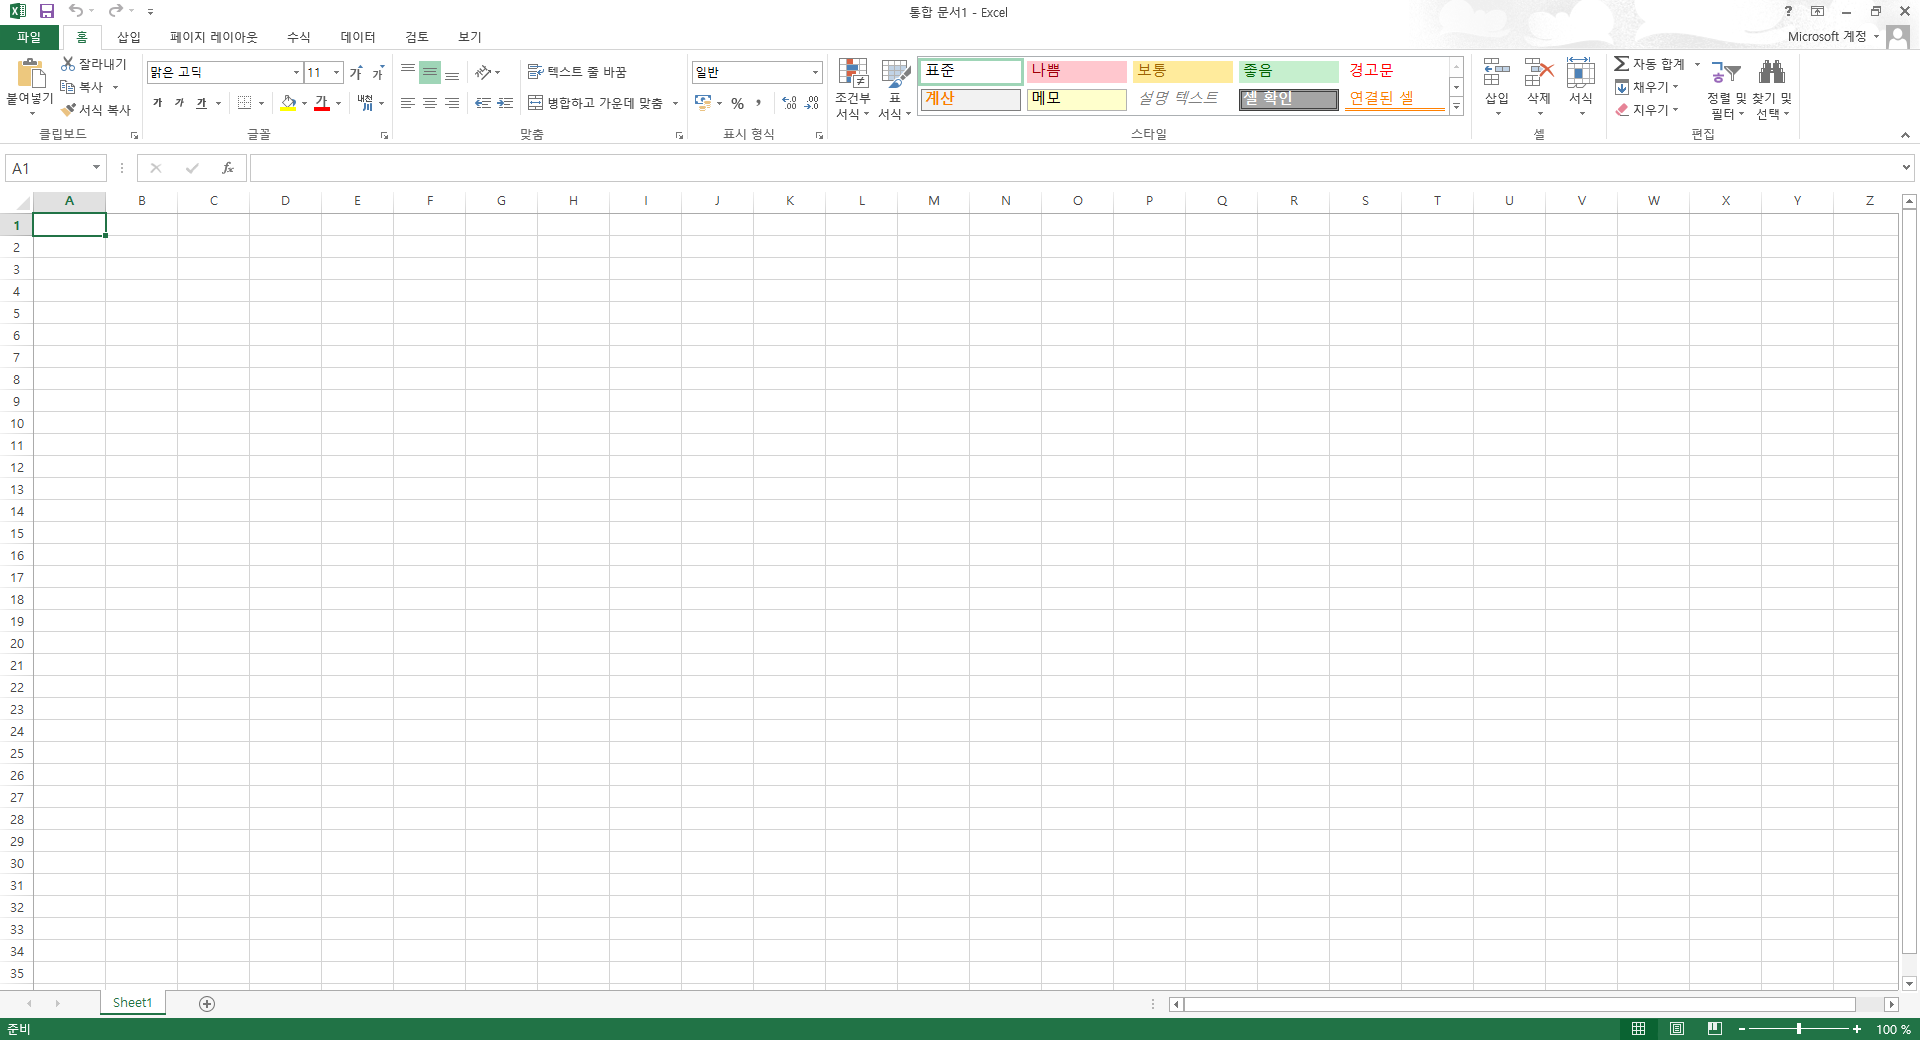Increase font size with the larger 가 icon

coord(356,73)
